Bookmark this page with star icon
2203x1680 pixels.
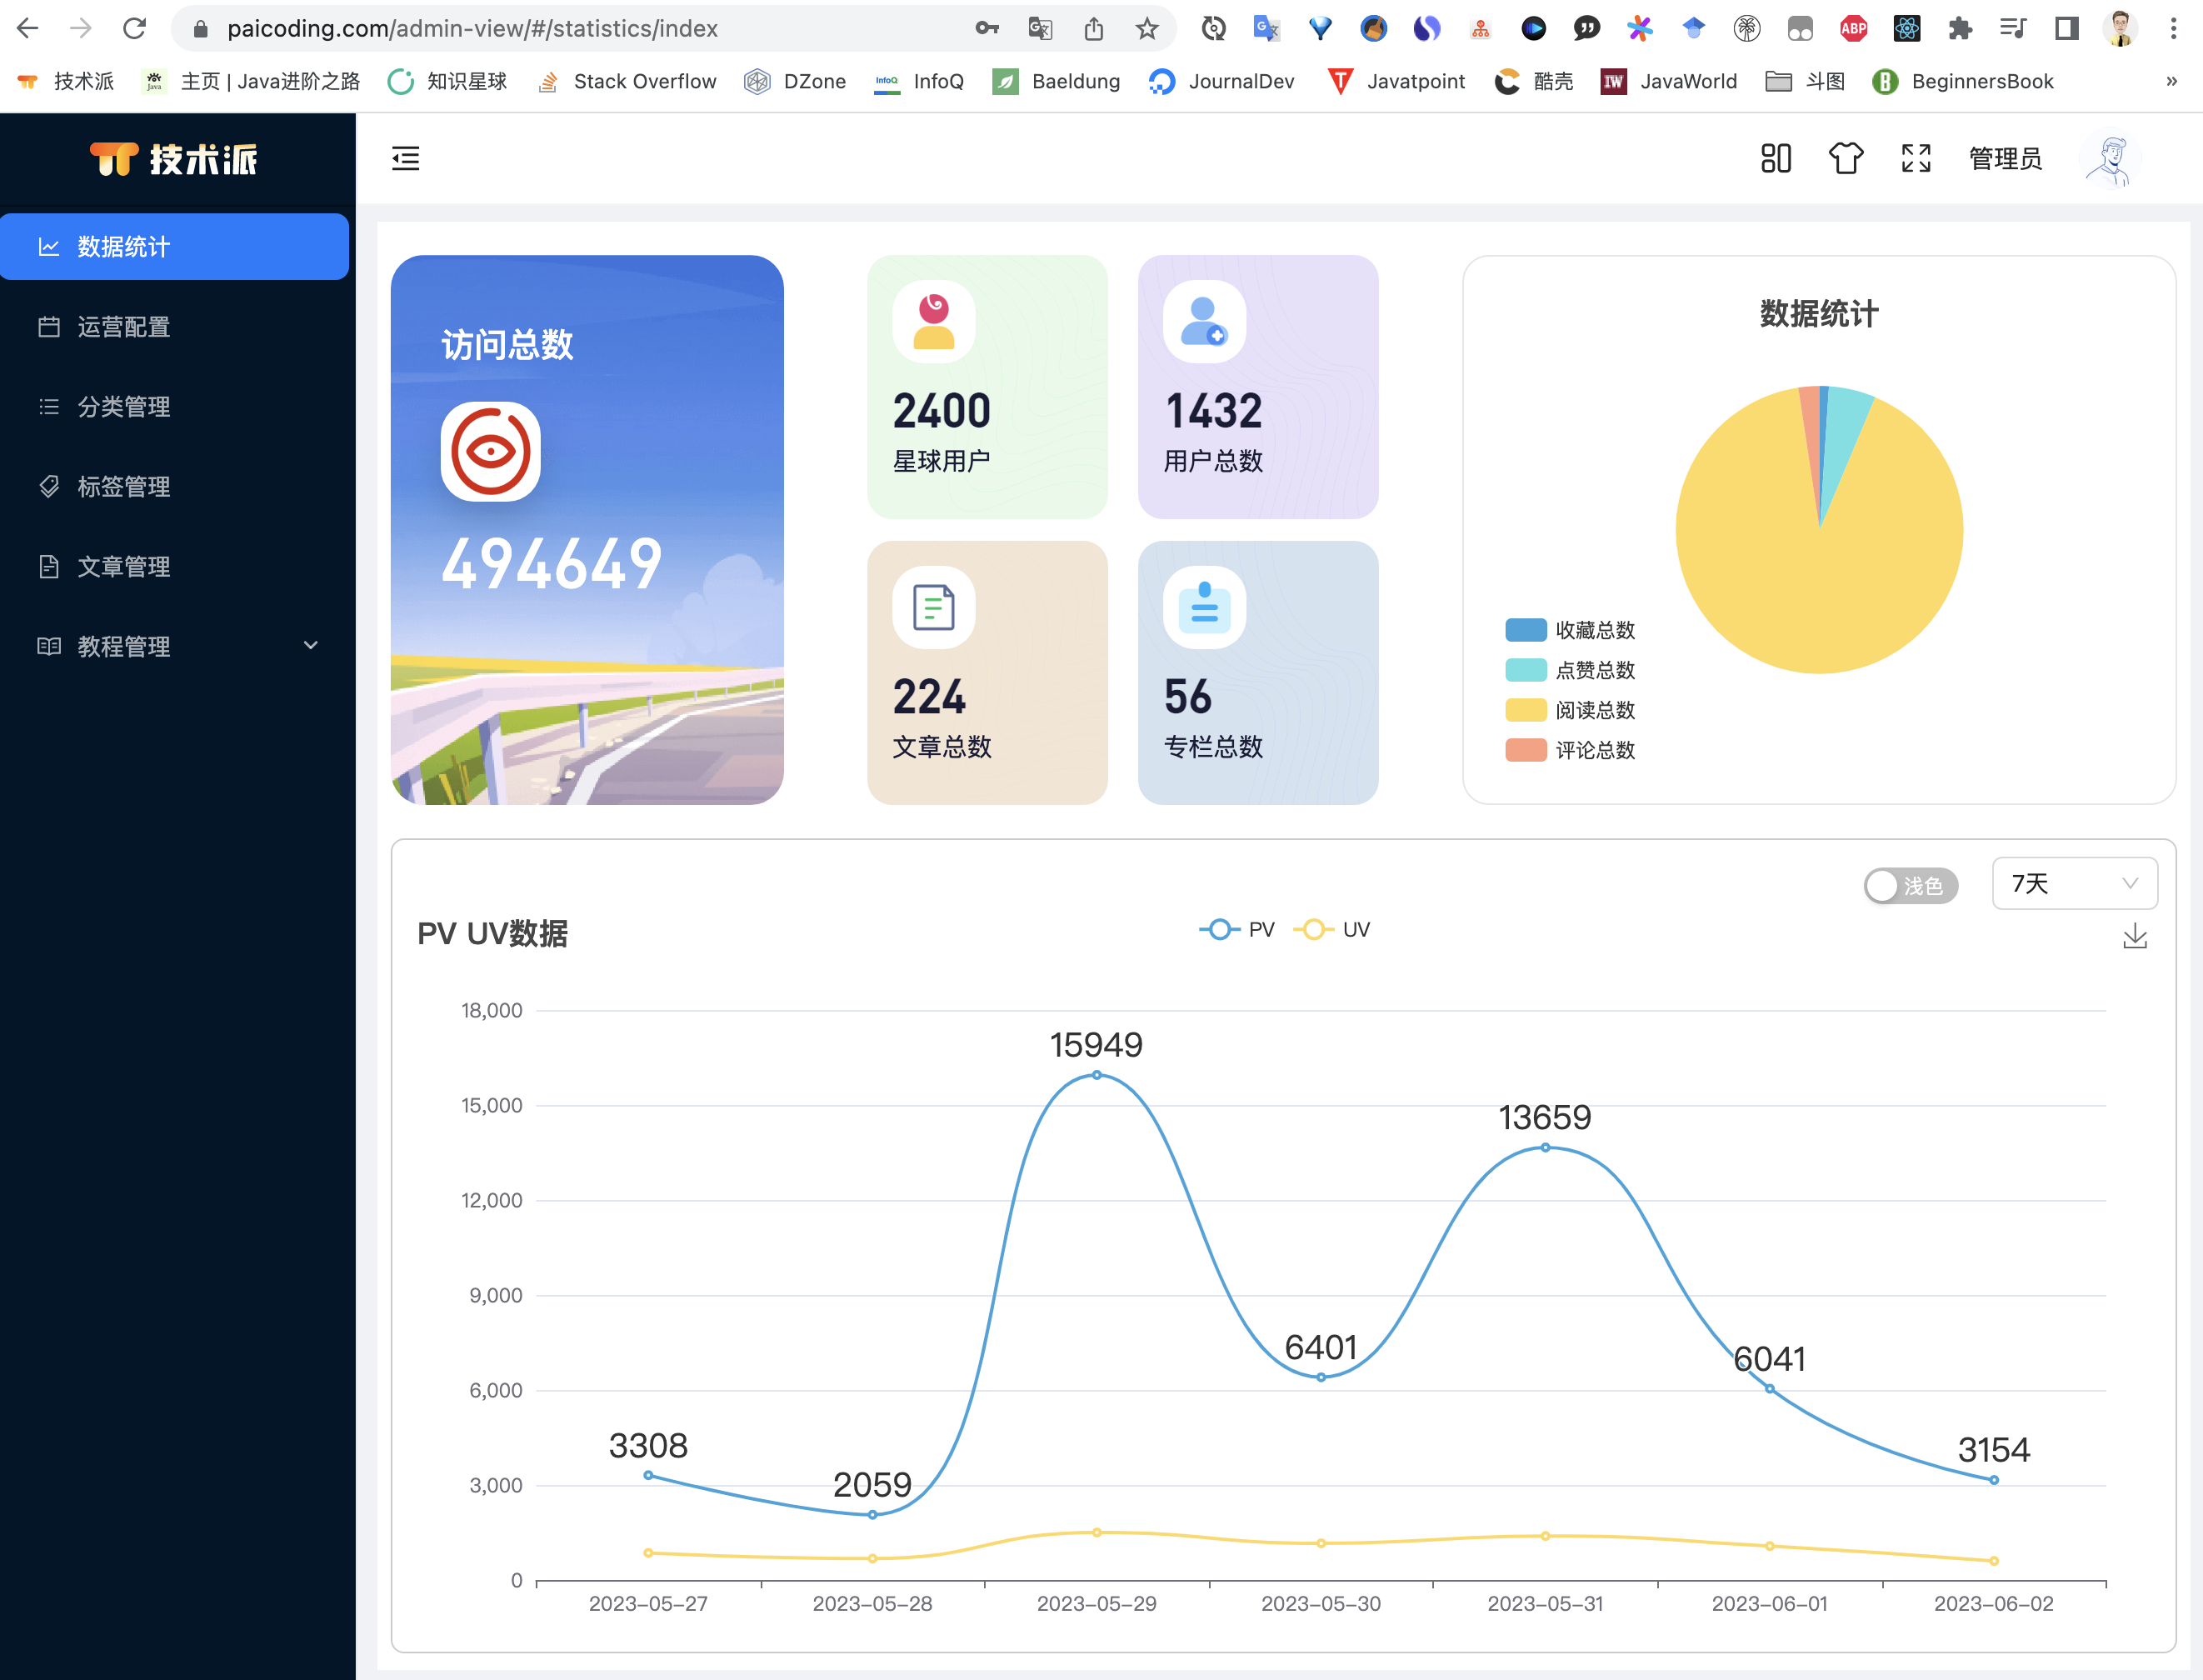point(1147,29)
